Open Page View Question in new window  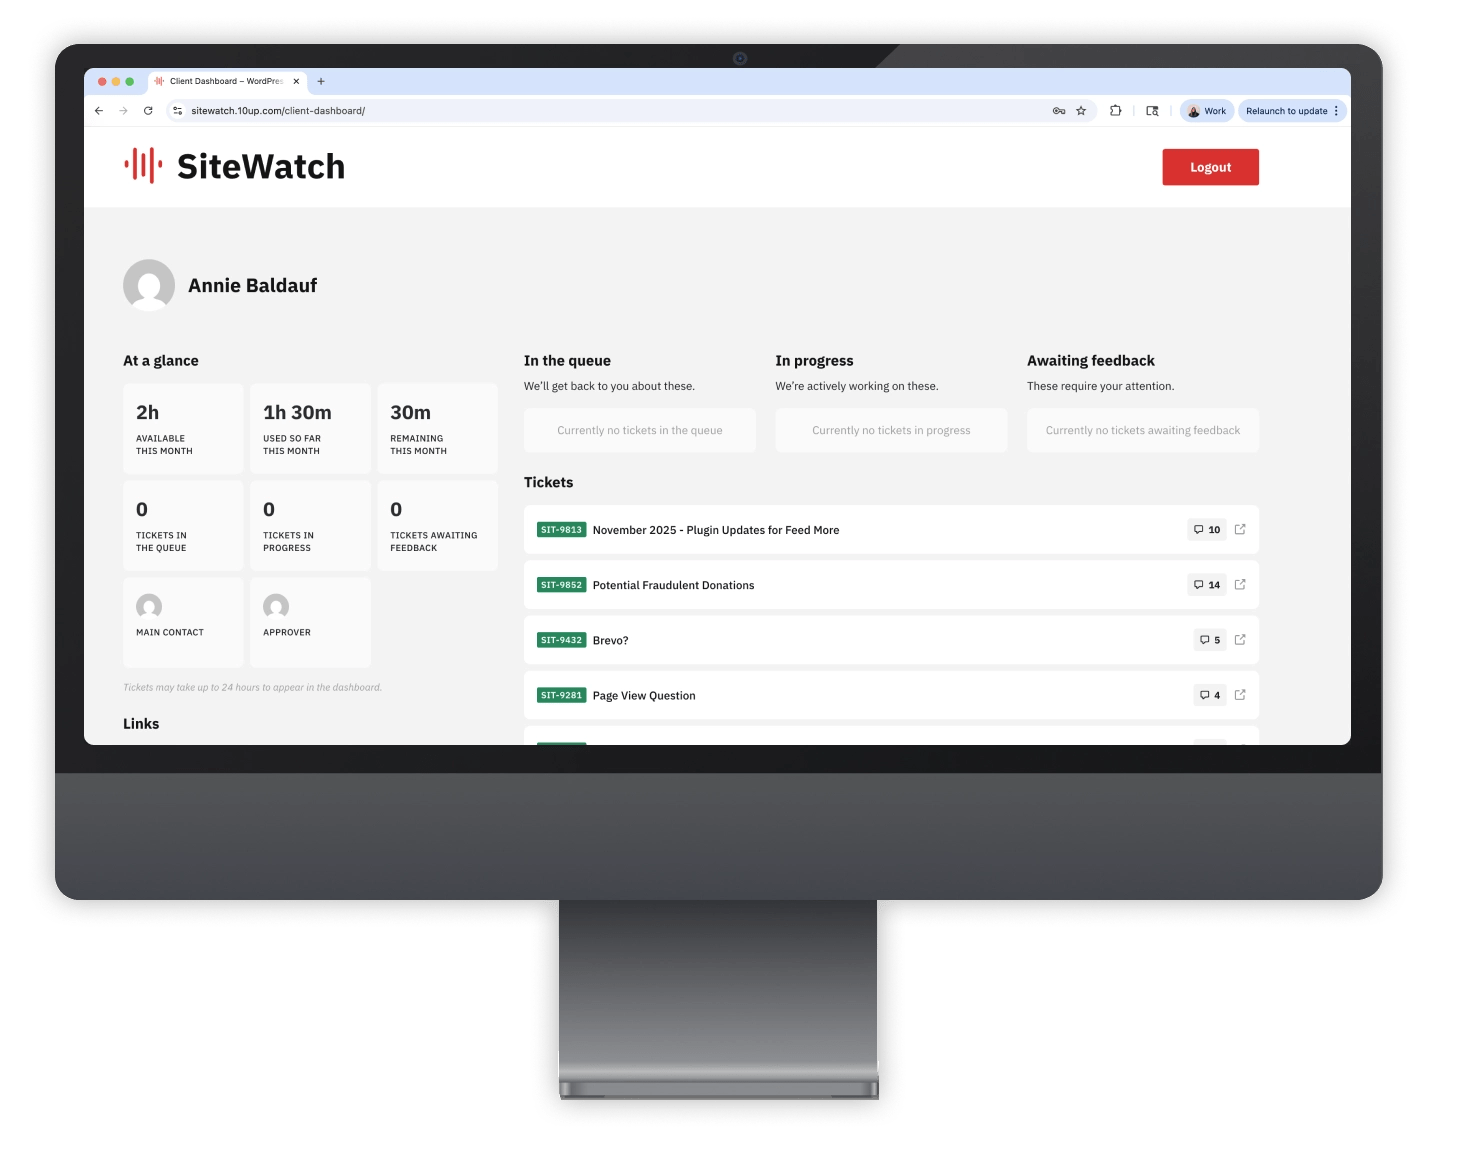coord(1241,694)
